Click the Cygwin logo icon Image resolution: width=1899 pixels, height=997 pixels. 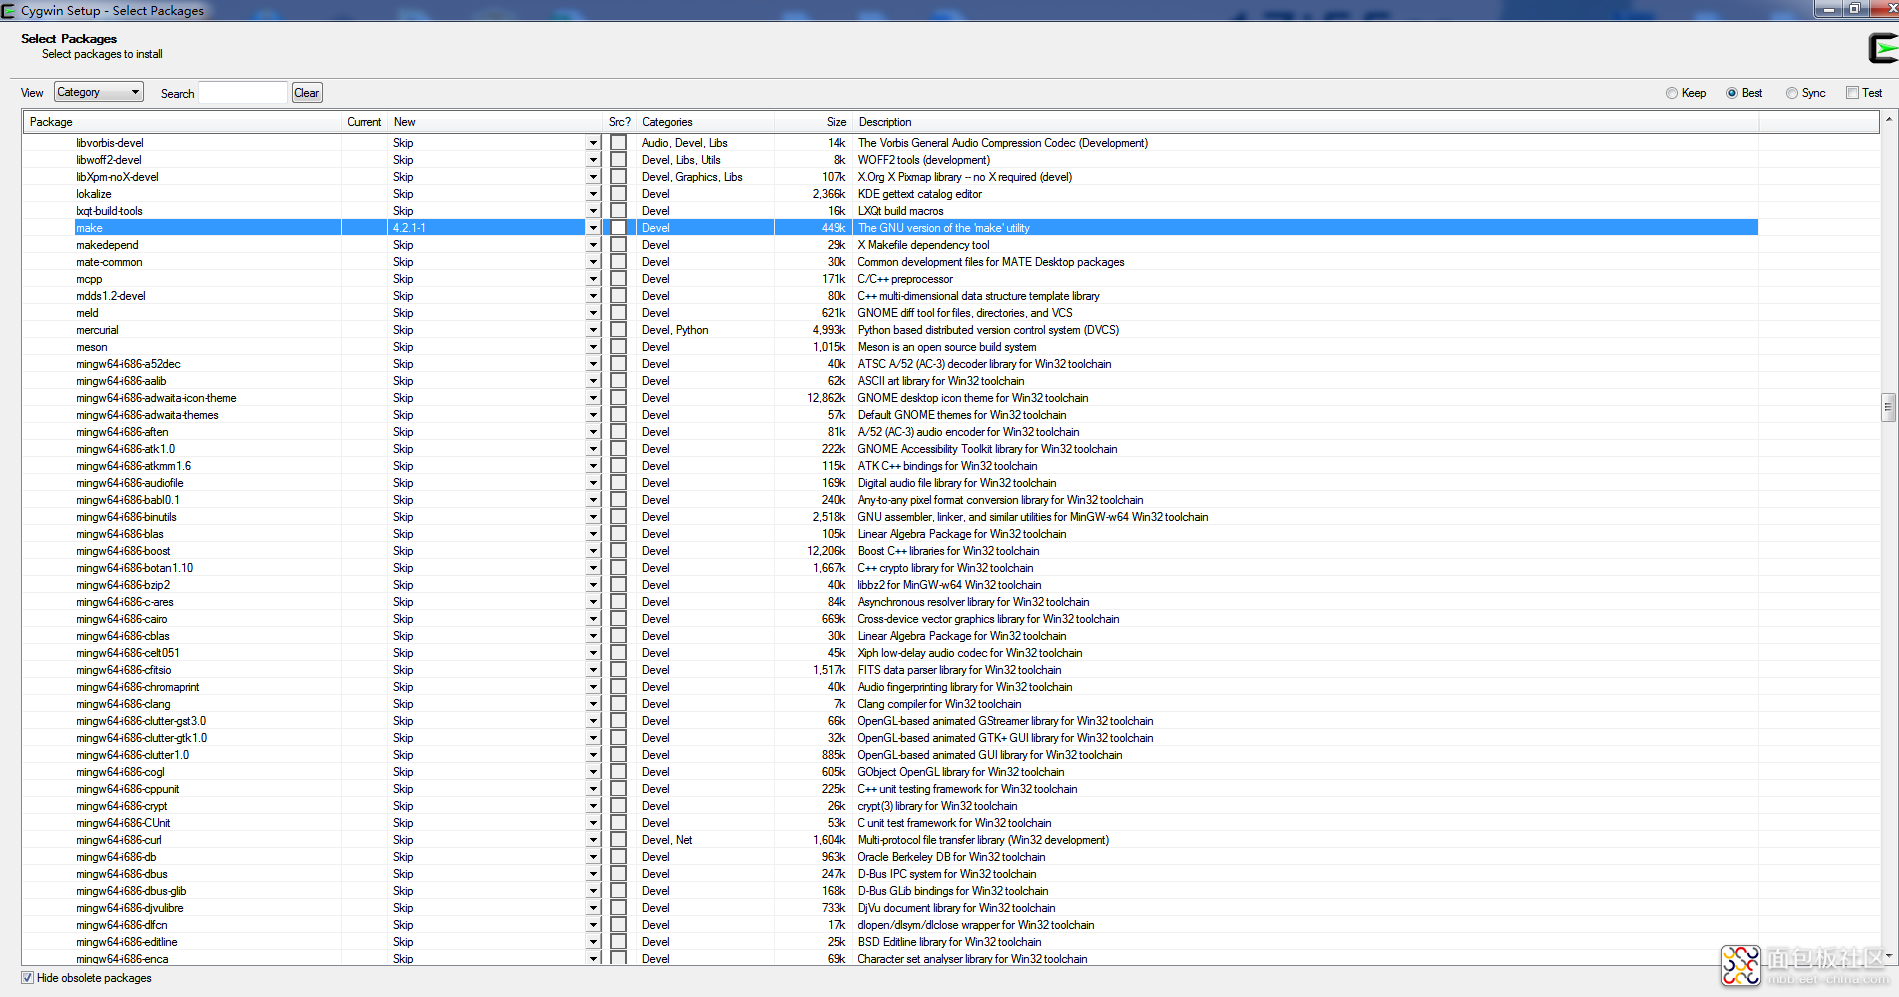click(x=1884, y=48)
